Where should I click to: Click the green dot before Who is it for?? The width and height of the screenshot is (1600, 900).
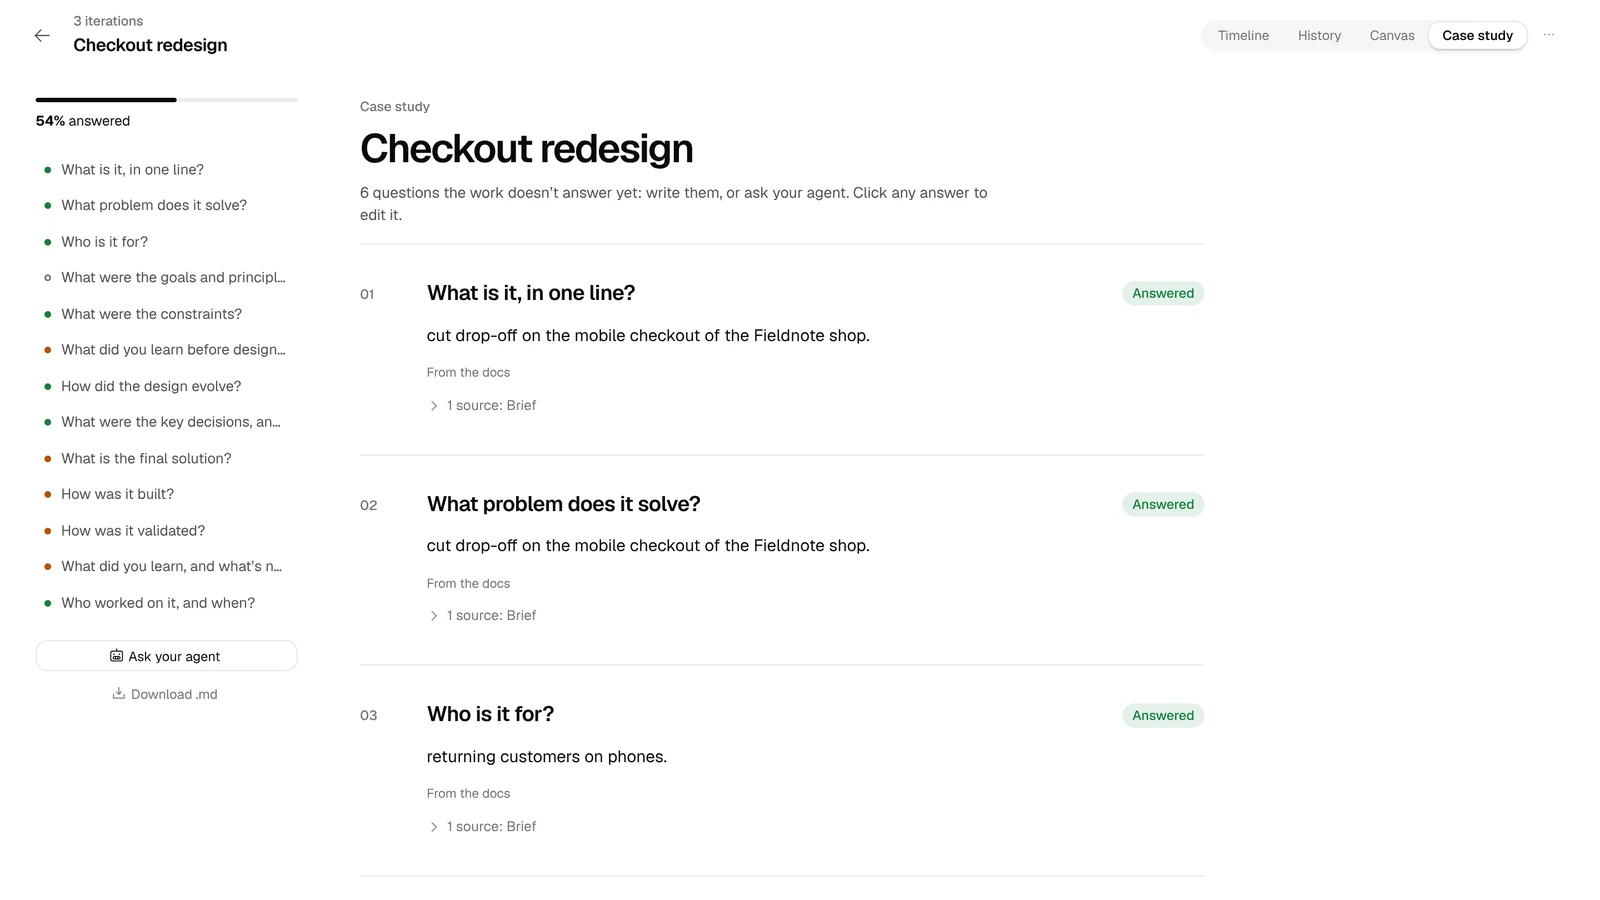pyautogui.click(x=48, y=242)
